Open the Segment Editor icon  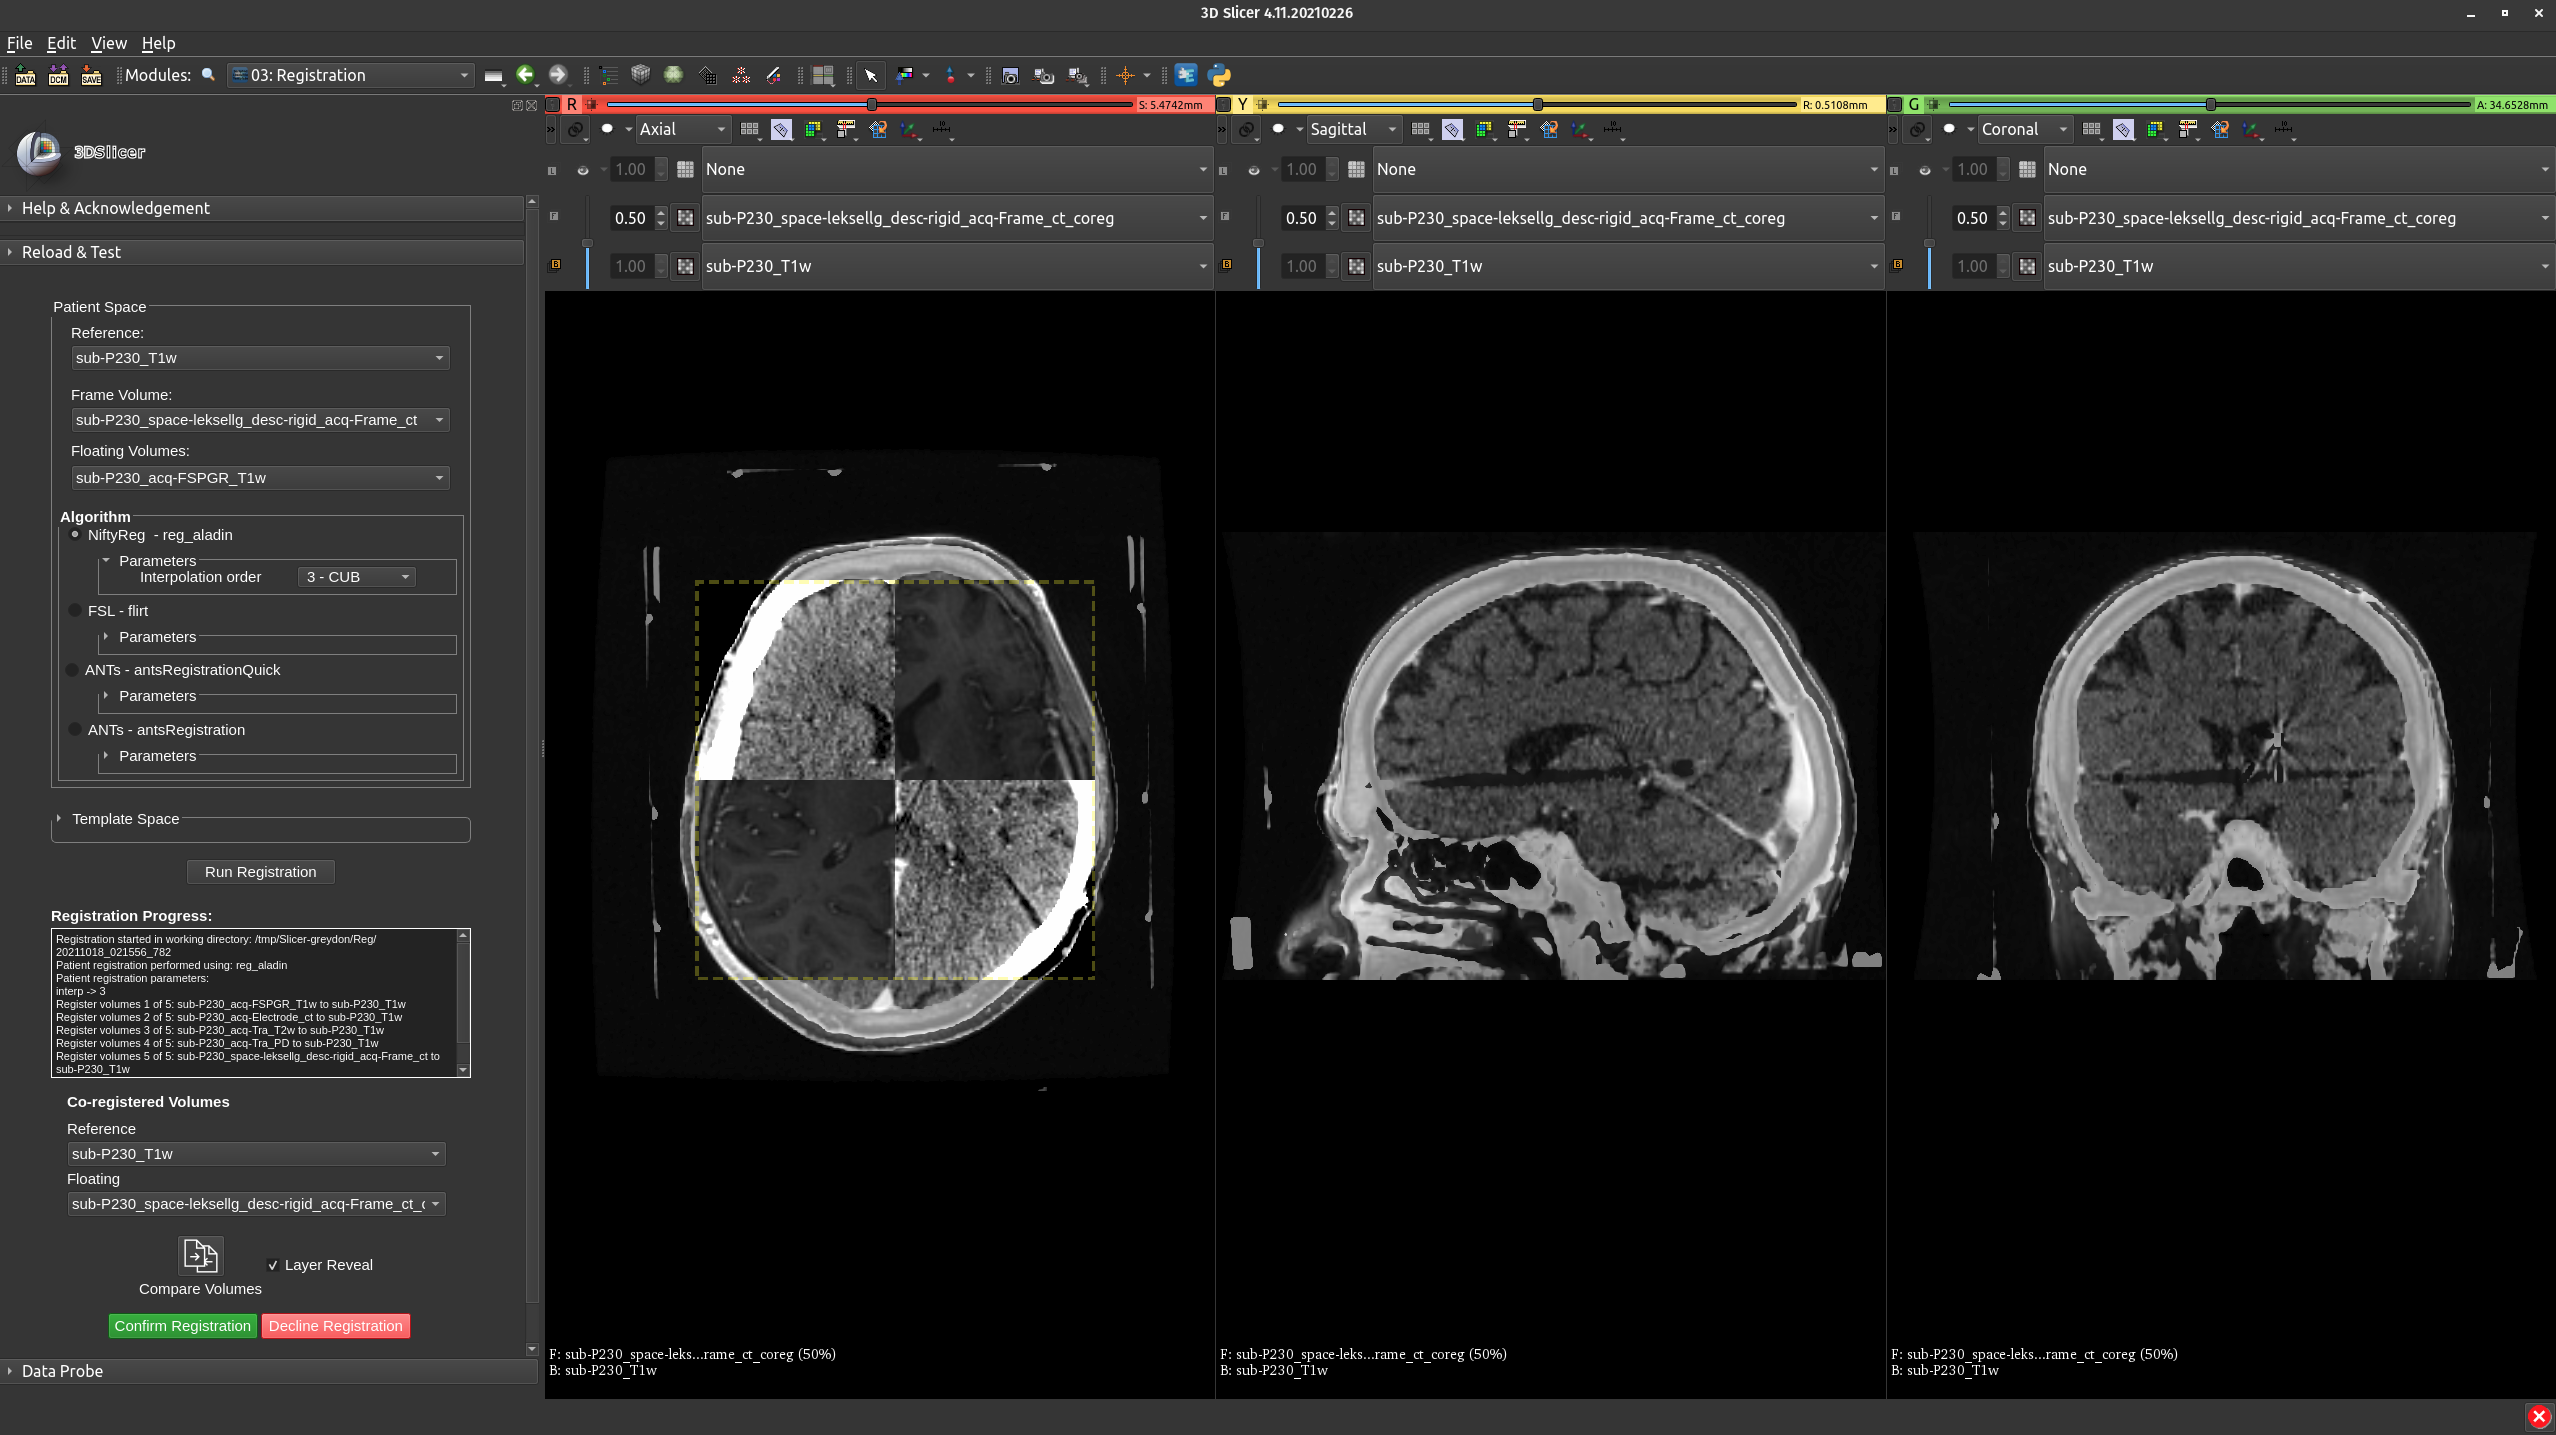point(774,75)
